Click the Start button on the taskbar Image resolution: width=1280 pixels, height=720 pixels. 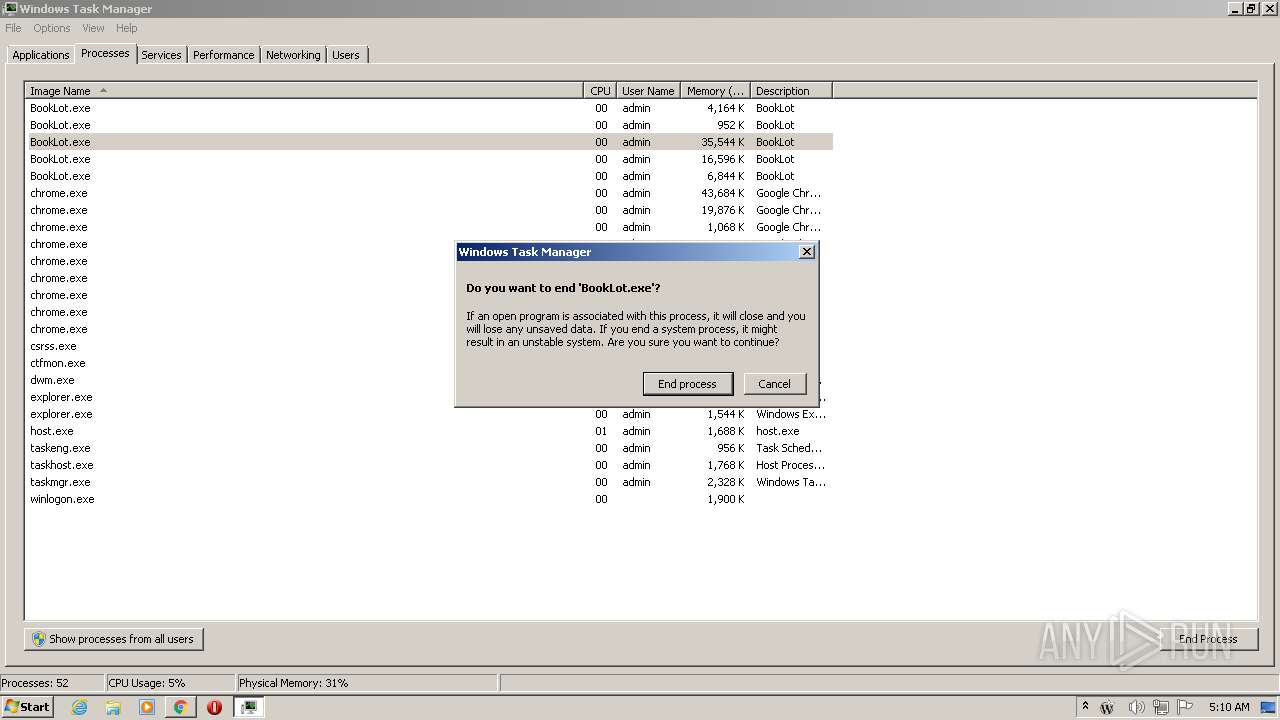coord(27,707)
